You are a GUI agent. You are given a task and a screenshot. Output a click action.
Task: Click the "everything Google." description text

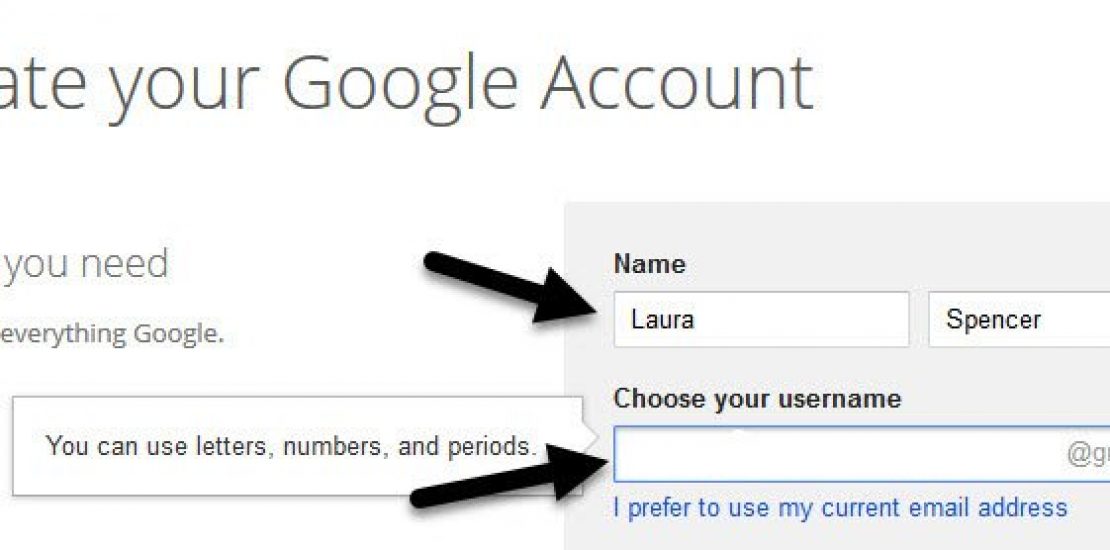(112, 334)
